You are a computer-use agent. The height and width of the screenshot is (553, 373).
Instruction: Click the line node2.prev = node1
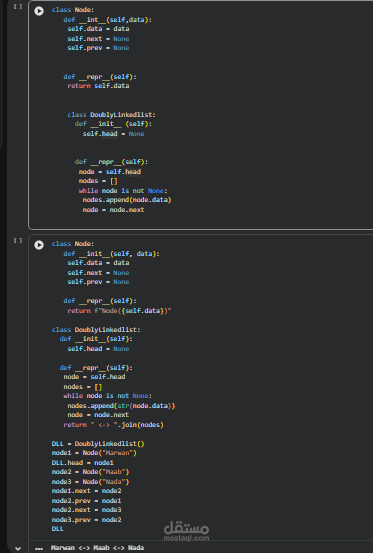pos(86,501)
